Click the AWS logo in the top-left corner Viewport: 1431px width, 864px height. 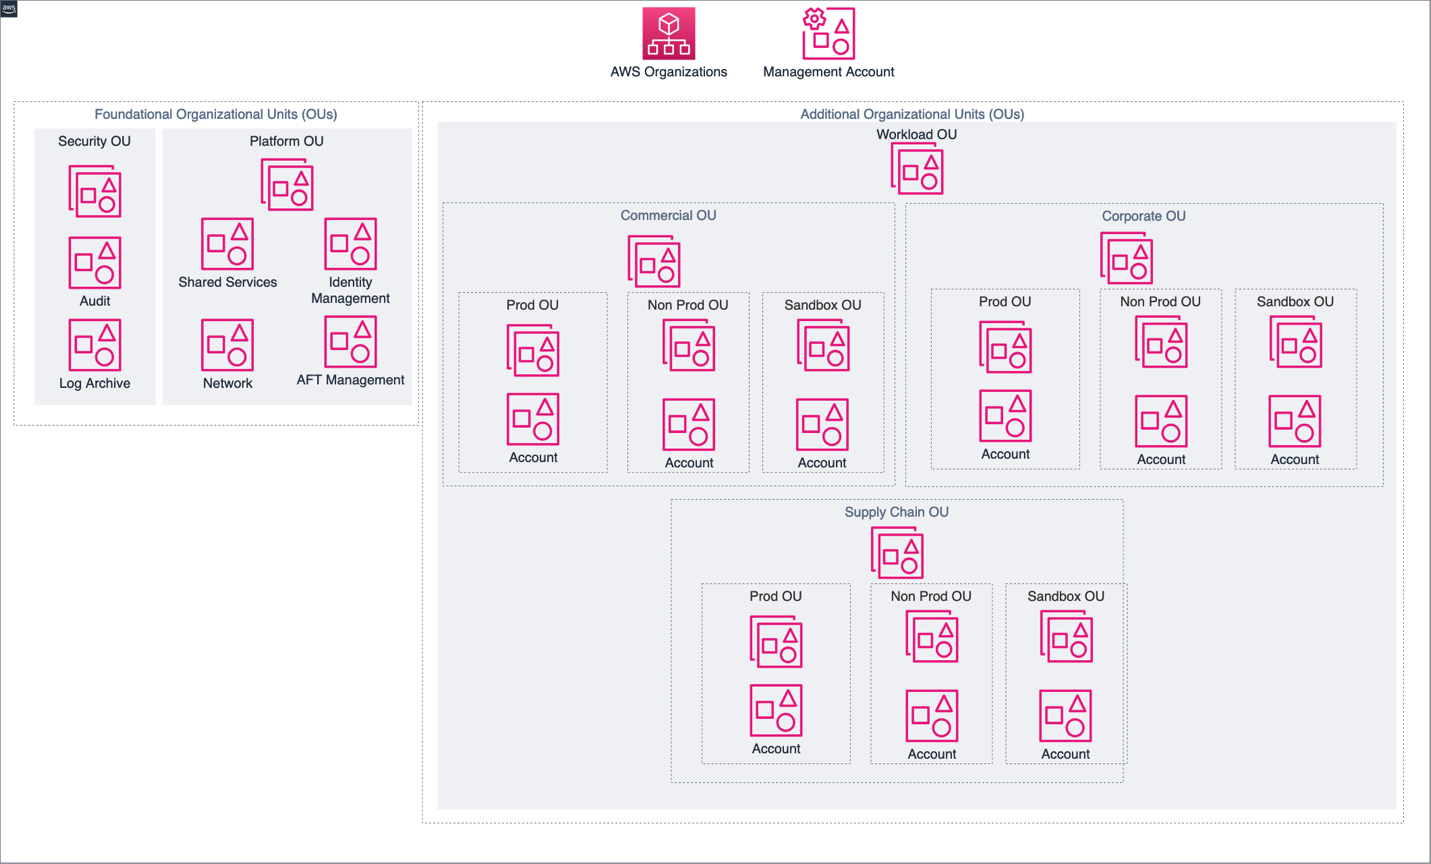click(8, 8)
